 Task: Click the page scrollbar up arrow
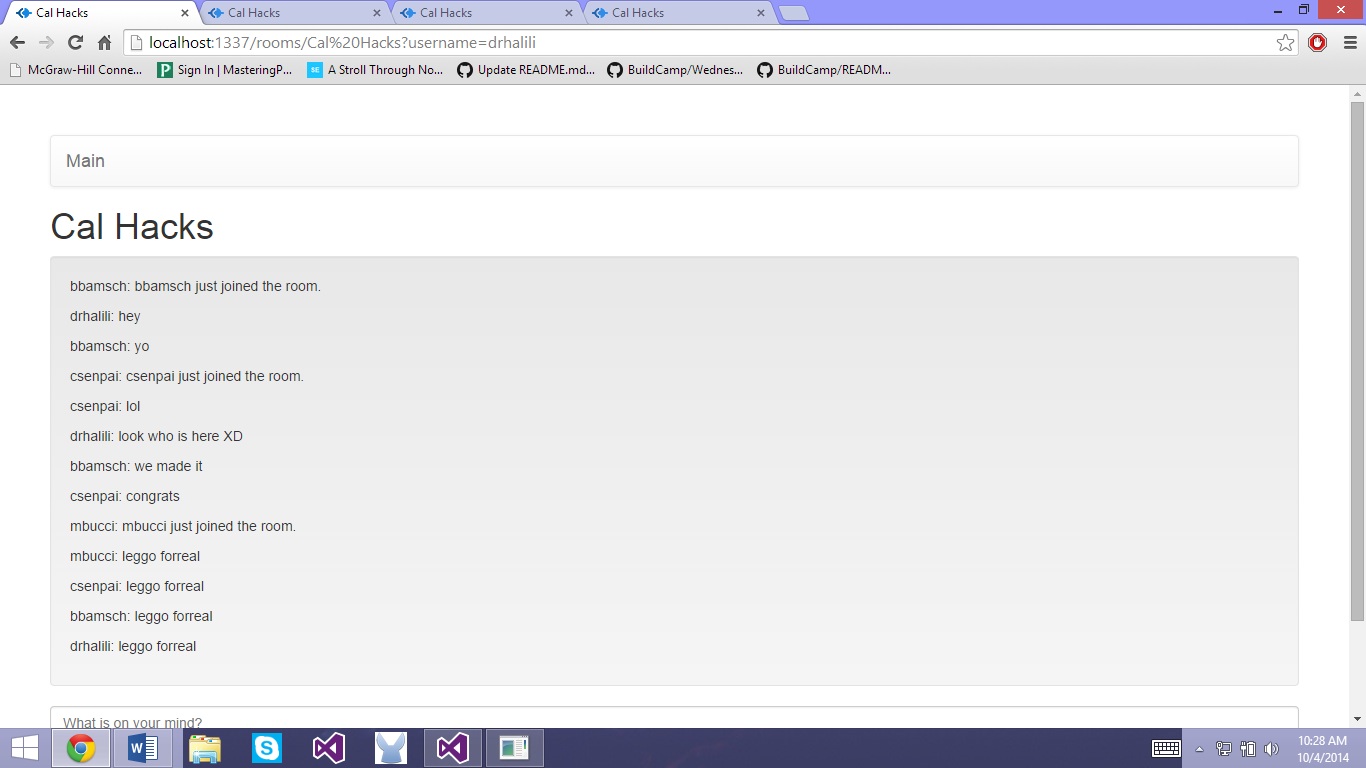pos(1357,93)
